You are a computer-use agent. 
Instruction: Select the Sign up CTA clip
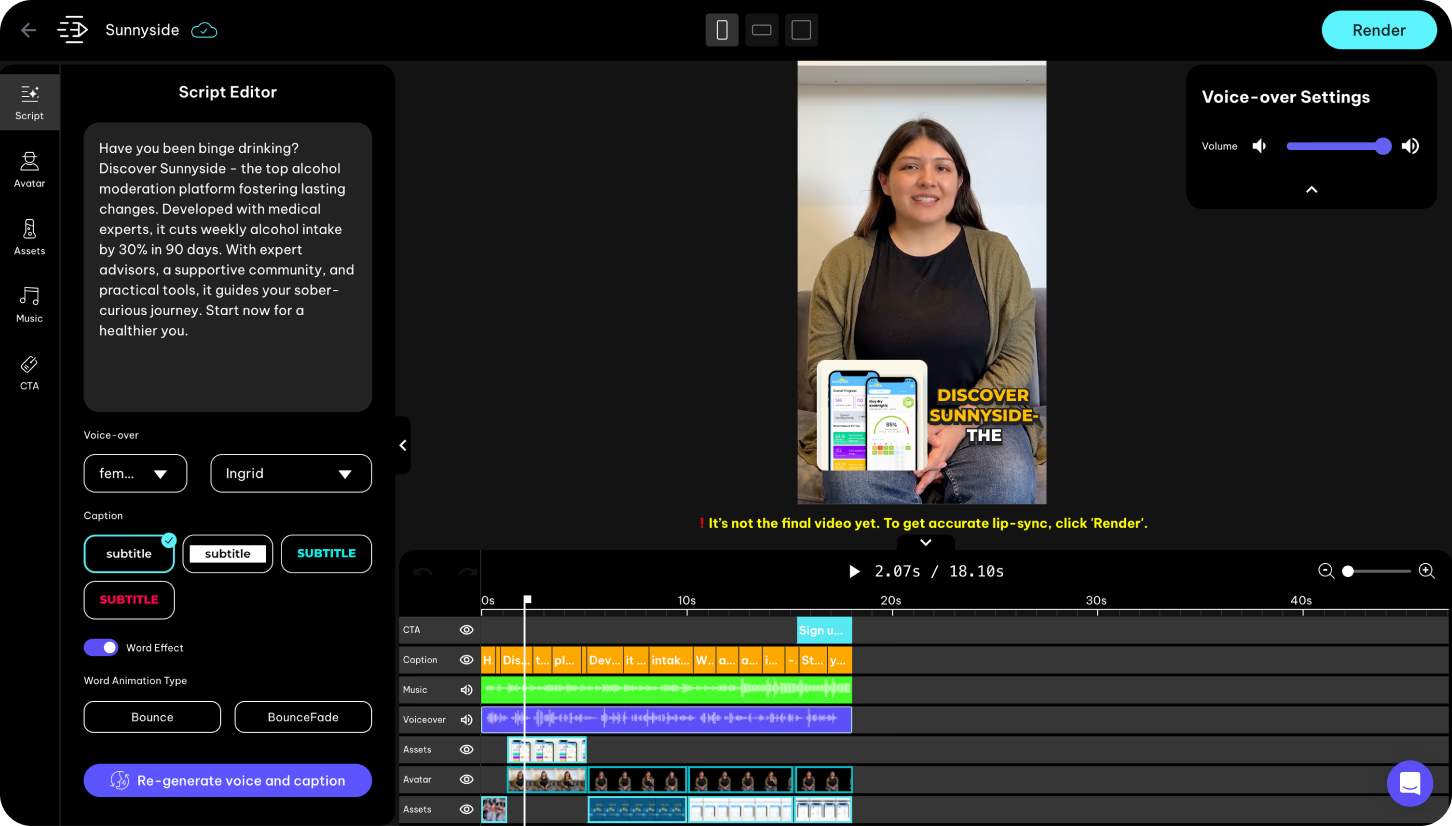823,630
